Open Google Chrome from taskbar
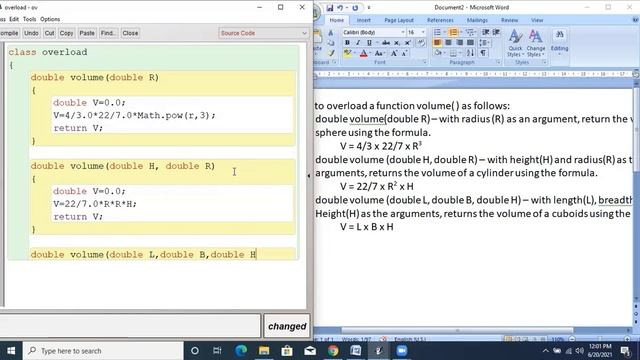Screen dimensions: 640x360 [x=333, y=351]
